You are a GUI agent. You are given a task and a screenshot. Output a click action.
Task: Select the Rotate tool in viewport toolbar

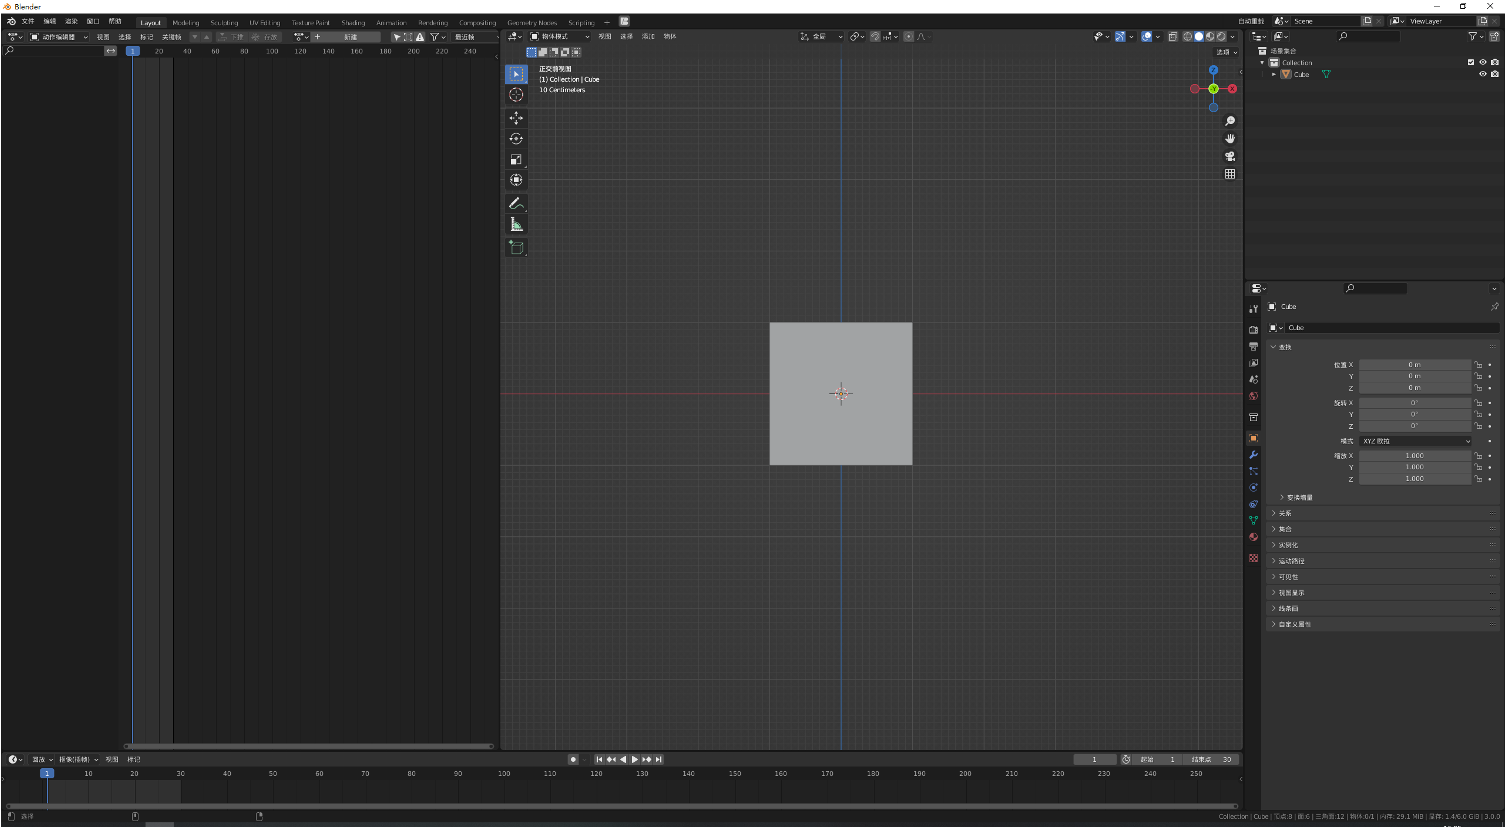(x=516, y=139)
